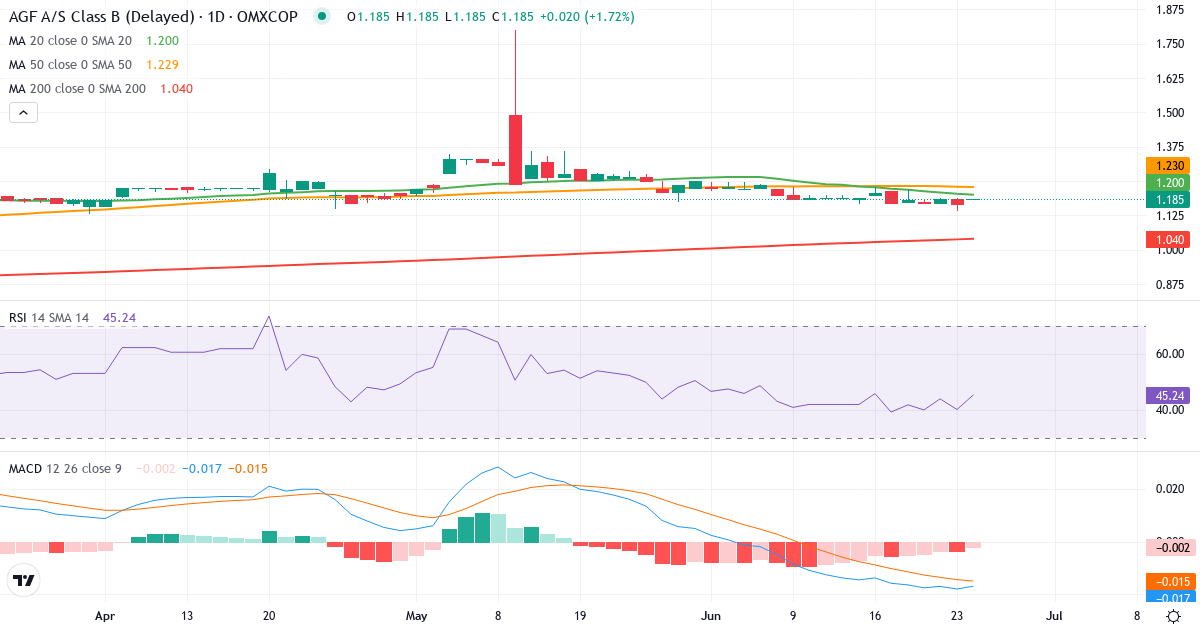Click the red MACD -0.002 axis label
Screen dimensions: 1200x630
click(x=1171, y=548)
